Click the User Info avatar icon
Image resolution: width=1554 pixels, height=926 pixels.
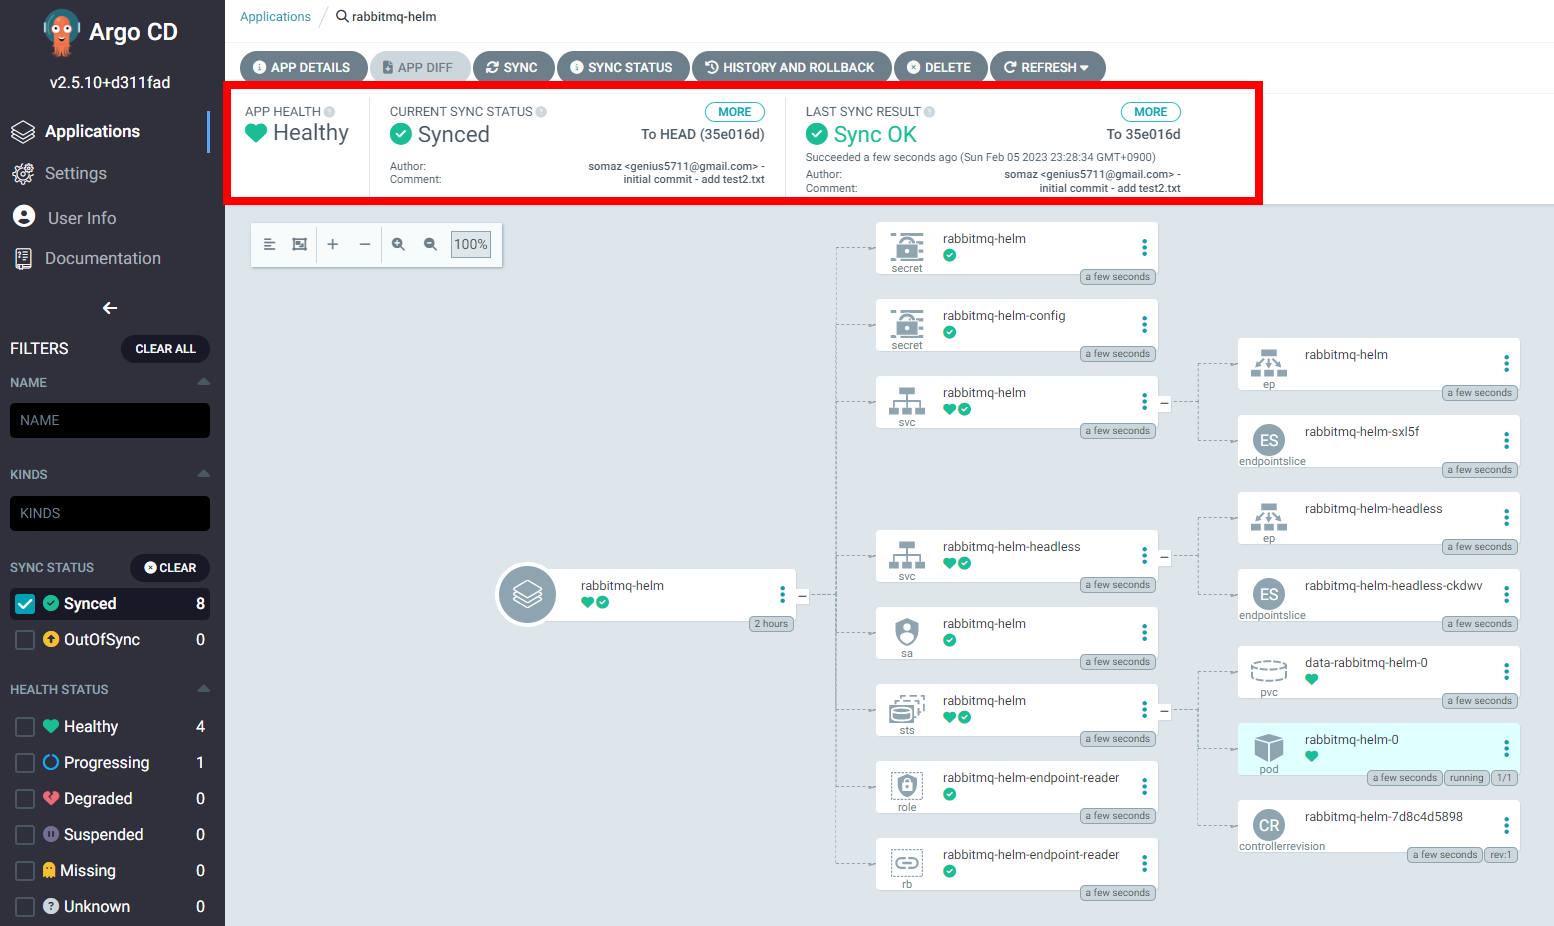coord(24,216)
